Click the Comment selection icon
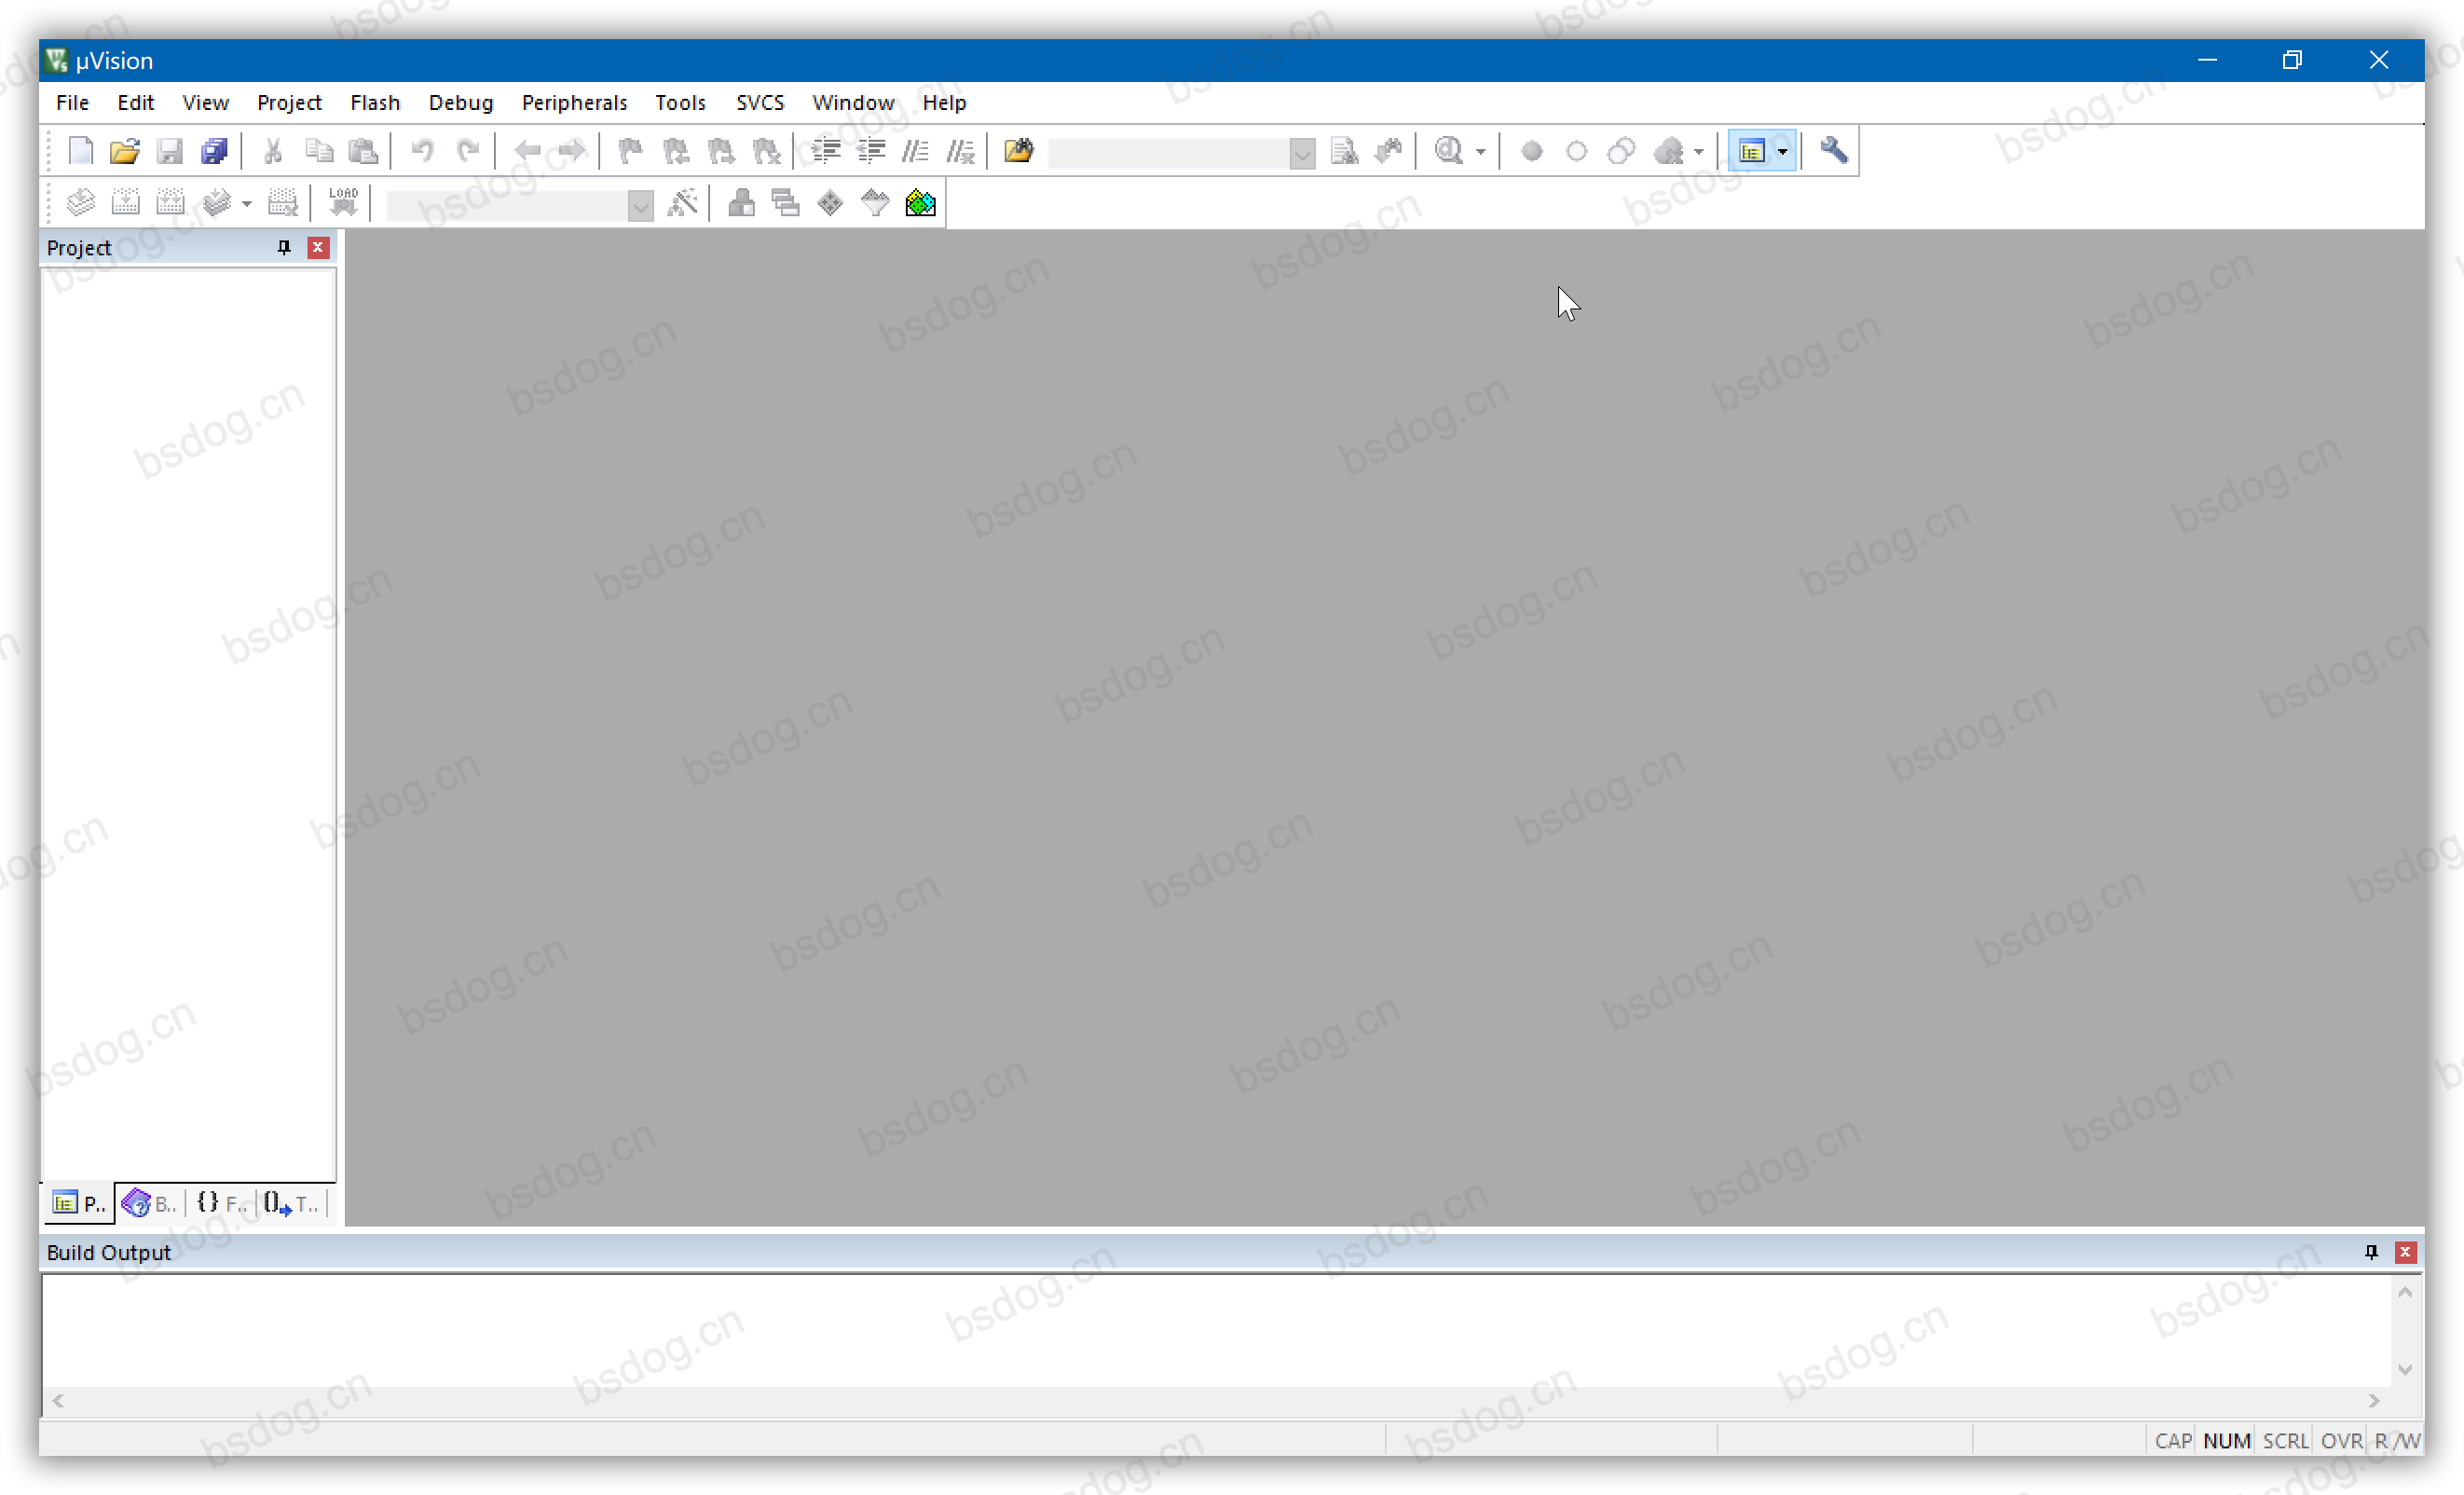This screenshot has height=1495, width=2464. pyautogui.click(x=915, y=151)
